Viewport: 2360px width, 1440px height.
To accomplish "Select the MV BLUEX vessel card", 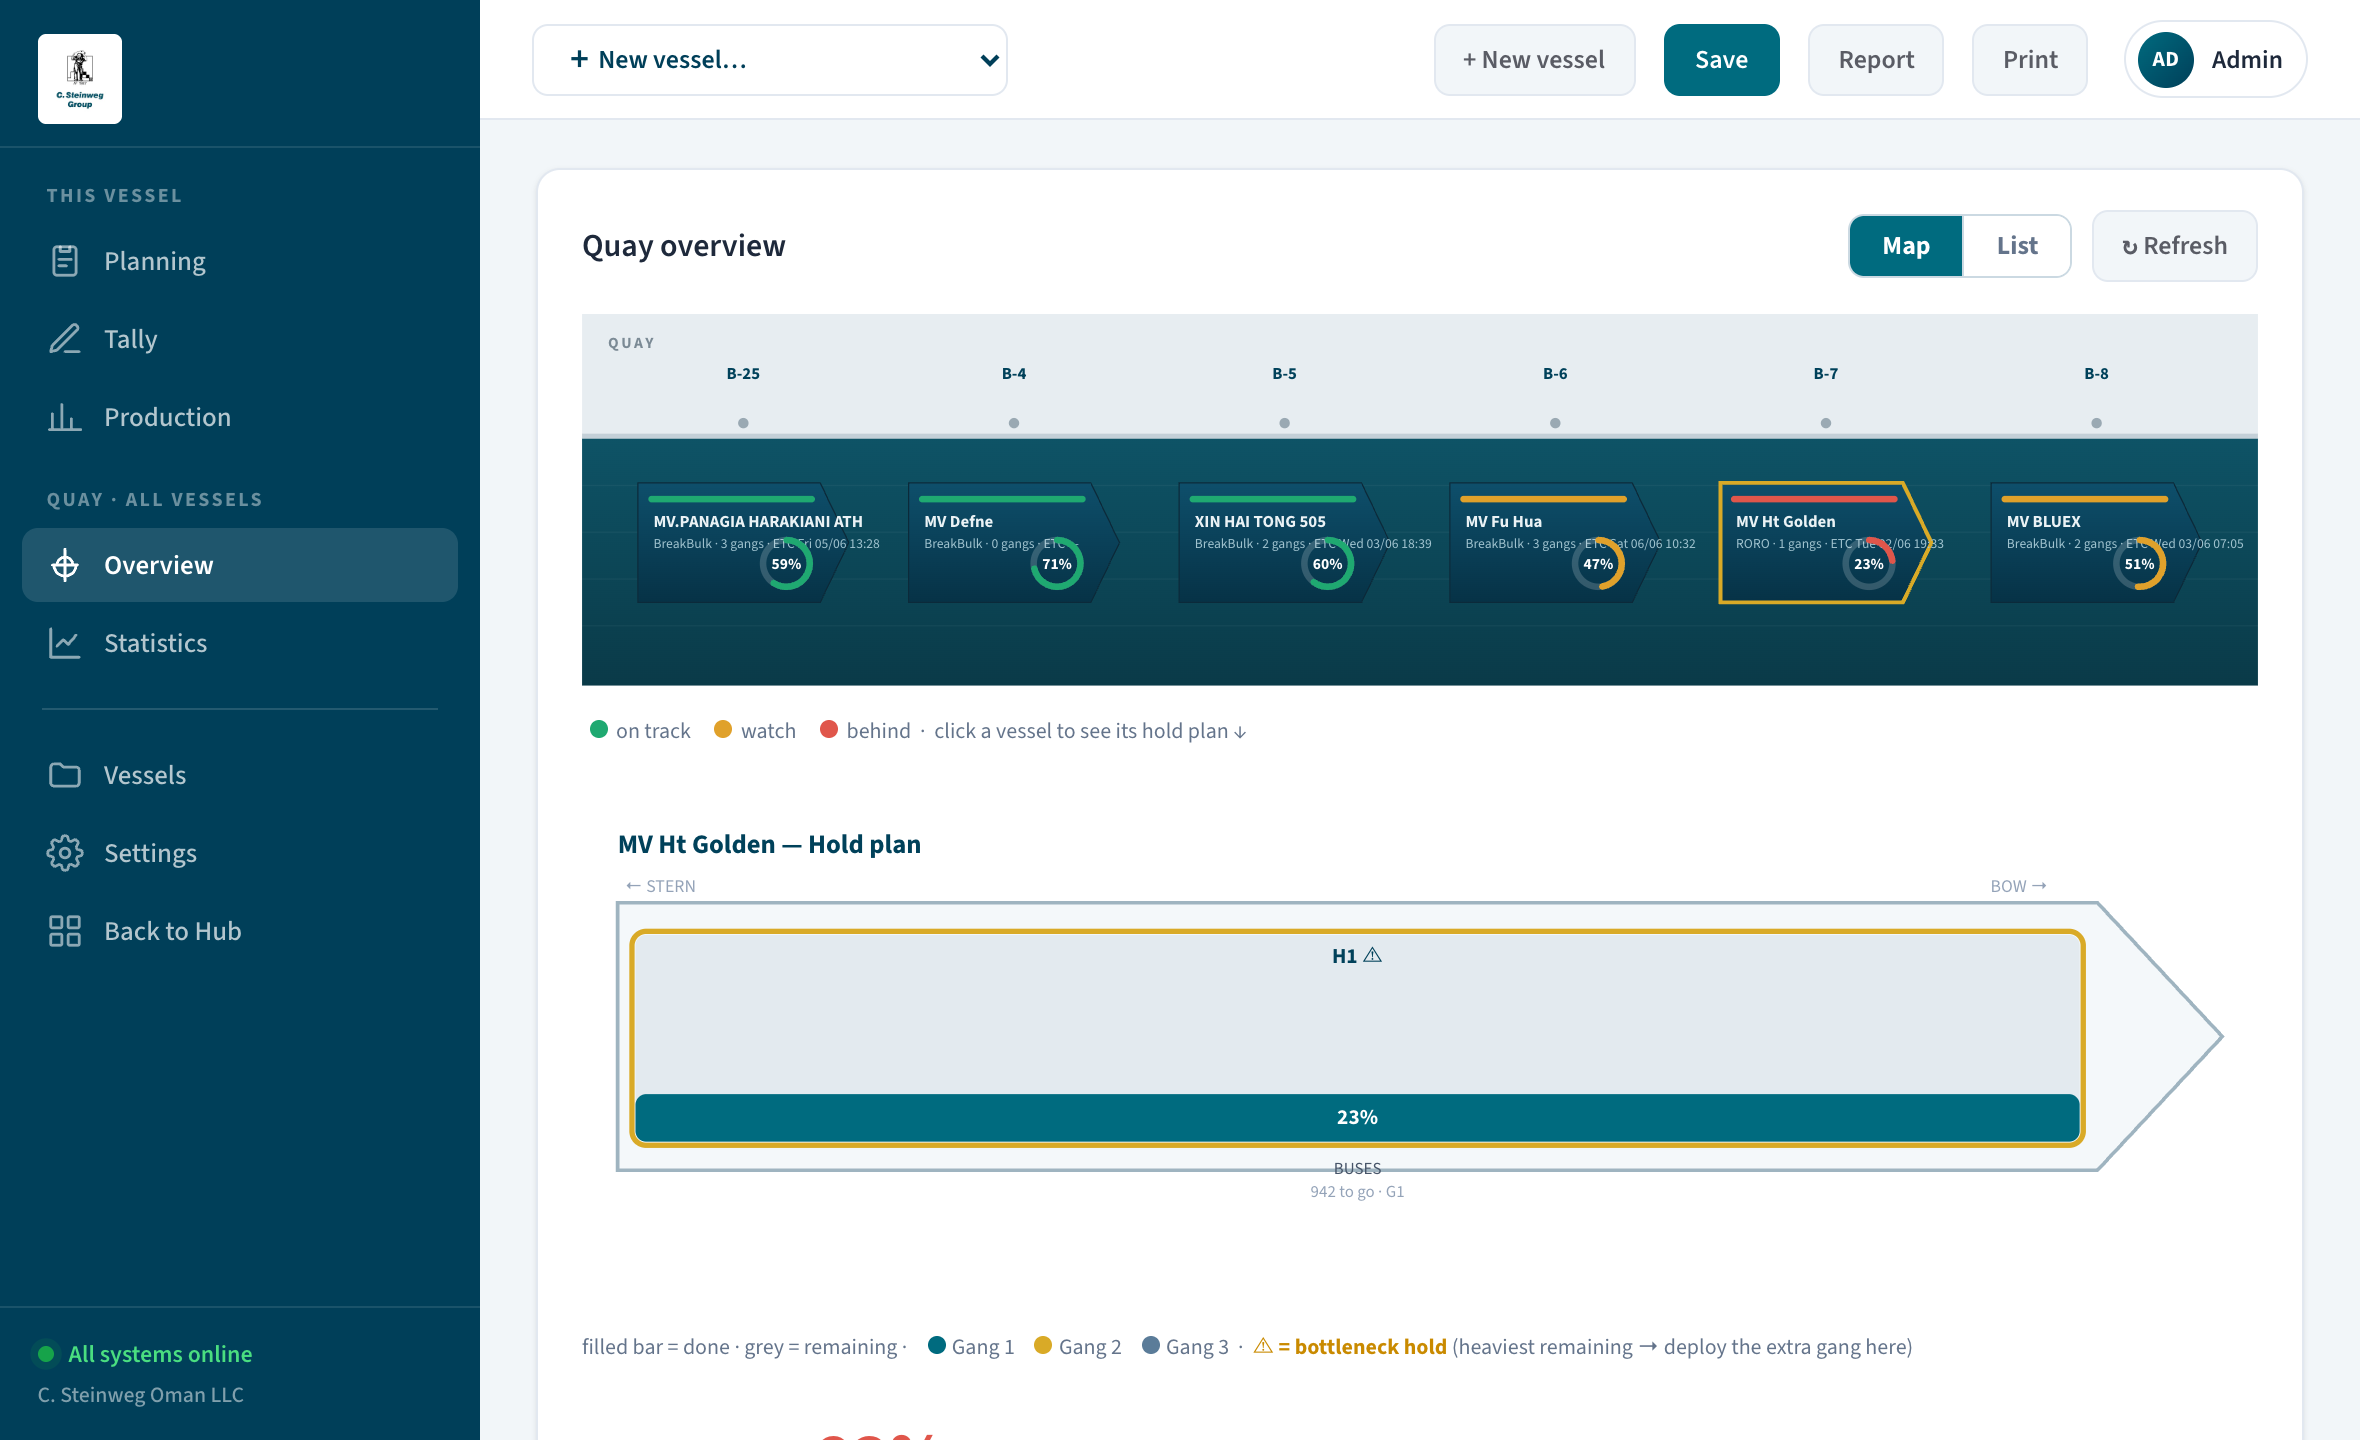I will (x=2094, y=543).
